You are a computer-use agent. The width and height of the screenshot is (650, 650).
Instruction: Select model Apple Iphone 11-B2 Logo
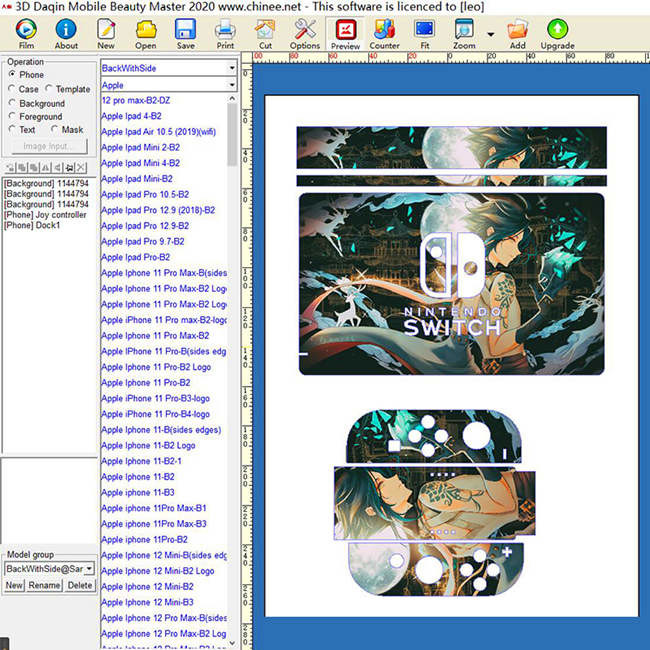[x=148, y=446]
